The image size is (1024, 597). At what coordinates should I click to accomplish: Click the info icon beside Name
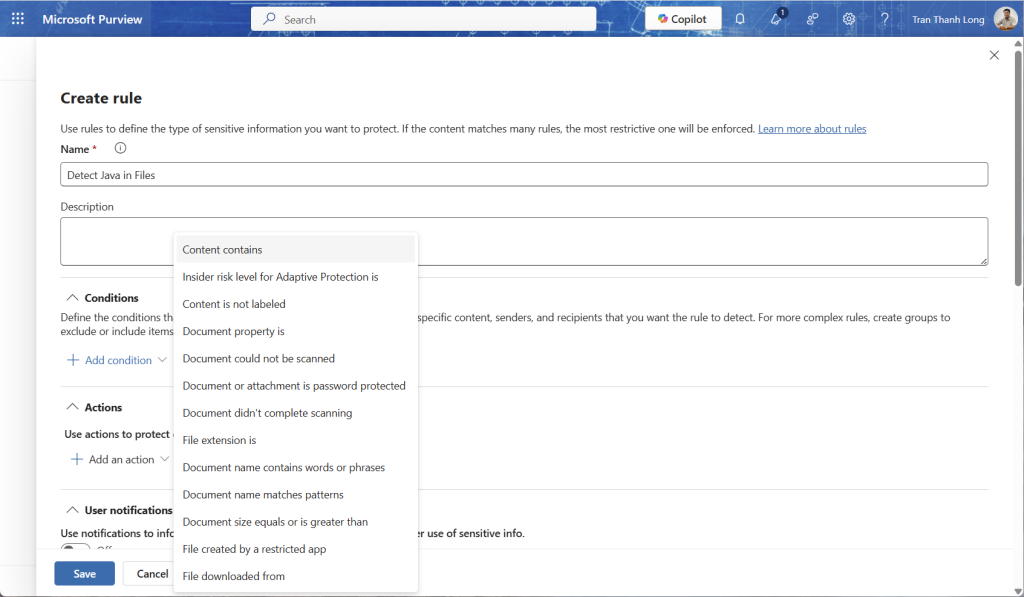click(x=120, y=148)
